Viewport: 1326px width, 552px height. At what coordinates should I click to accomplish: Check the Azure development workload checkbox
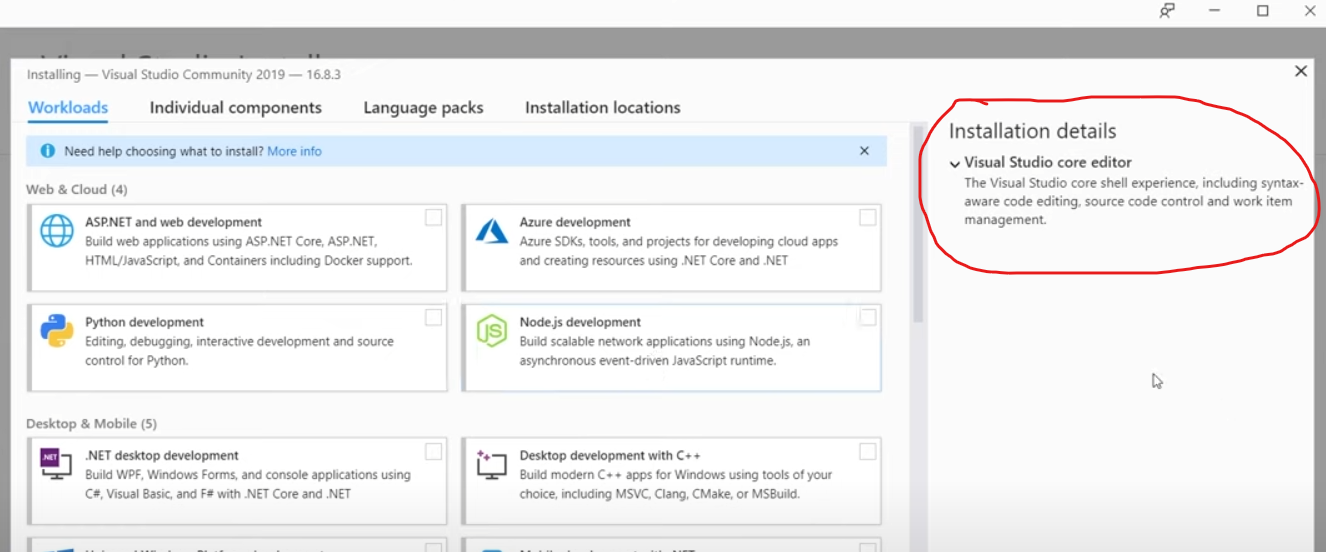[867, 217]
